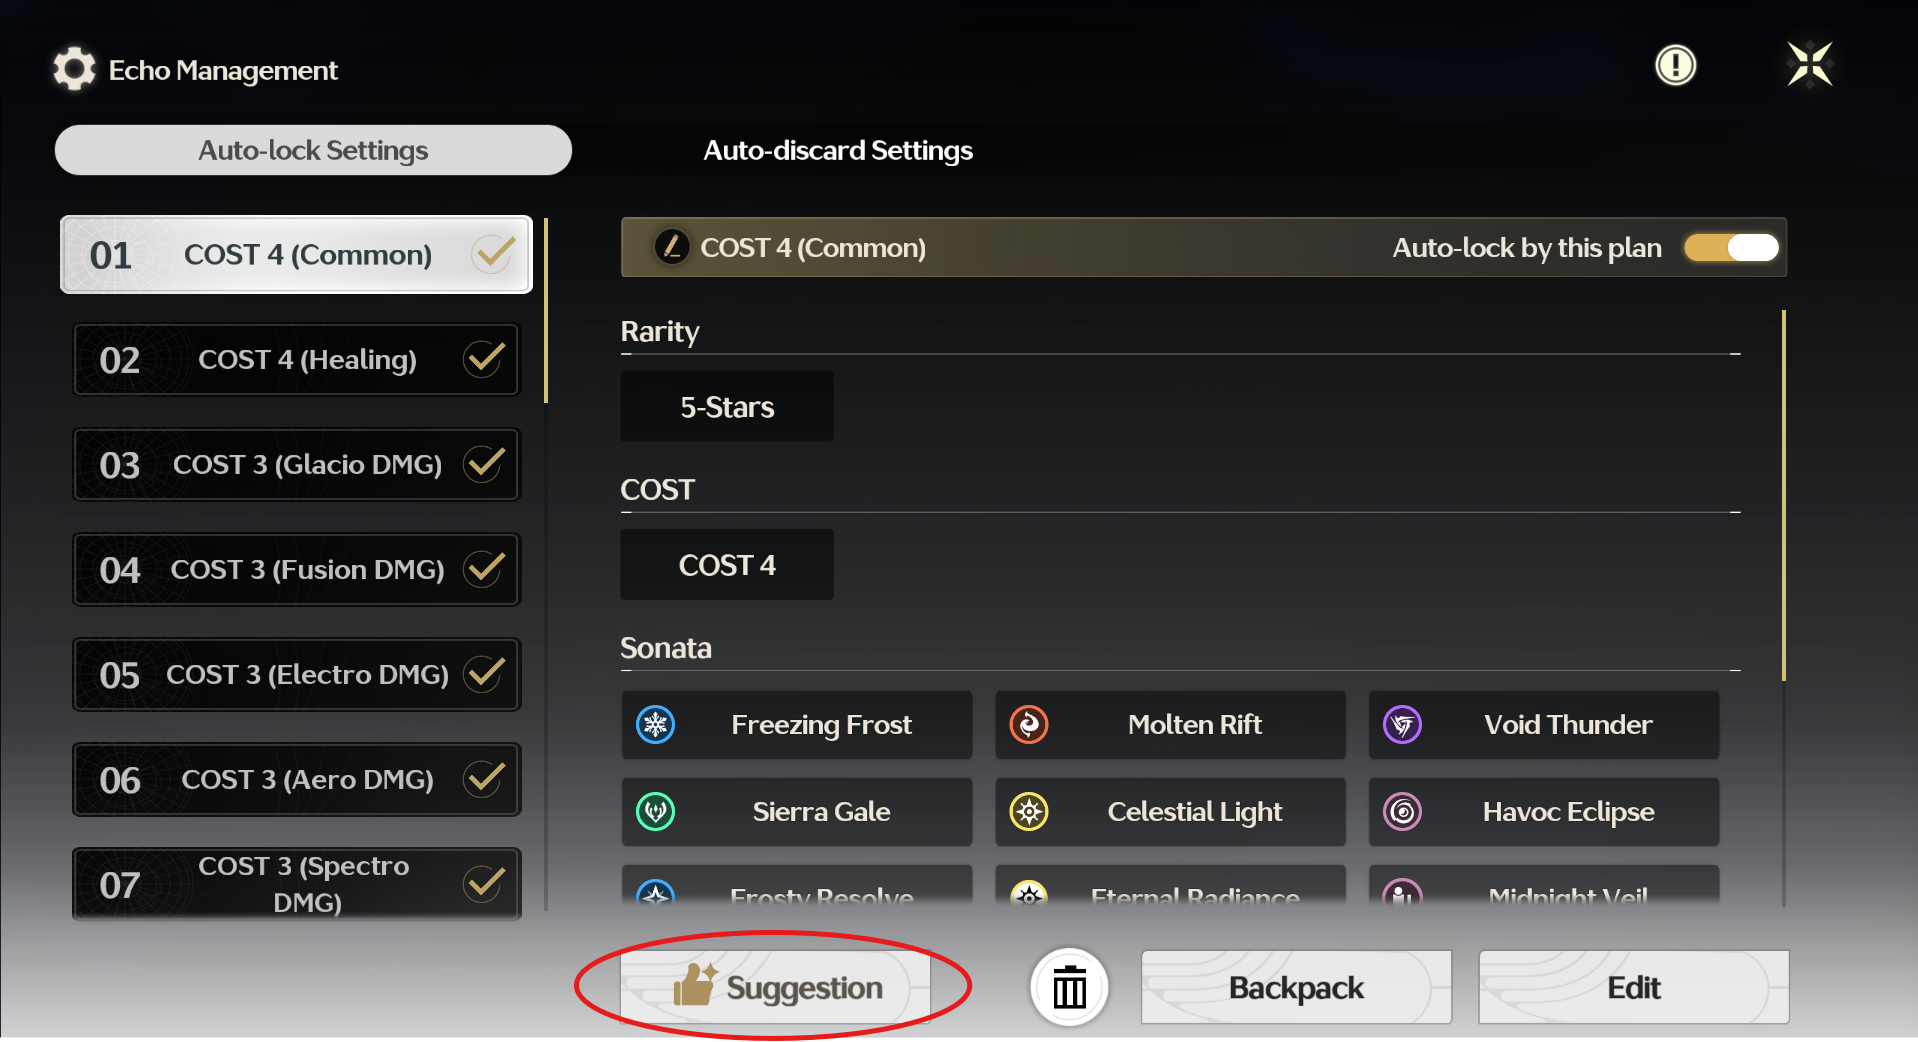1918x1042 pixels.
Task: Click the 5-Stars rarity option
Action: (727, 407)
